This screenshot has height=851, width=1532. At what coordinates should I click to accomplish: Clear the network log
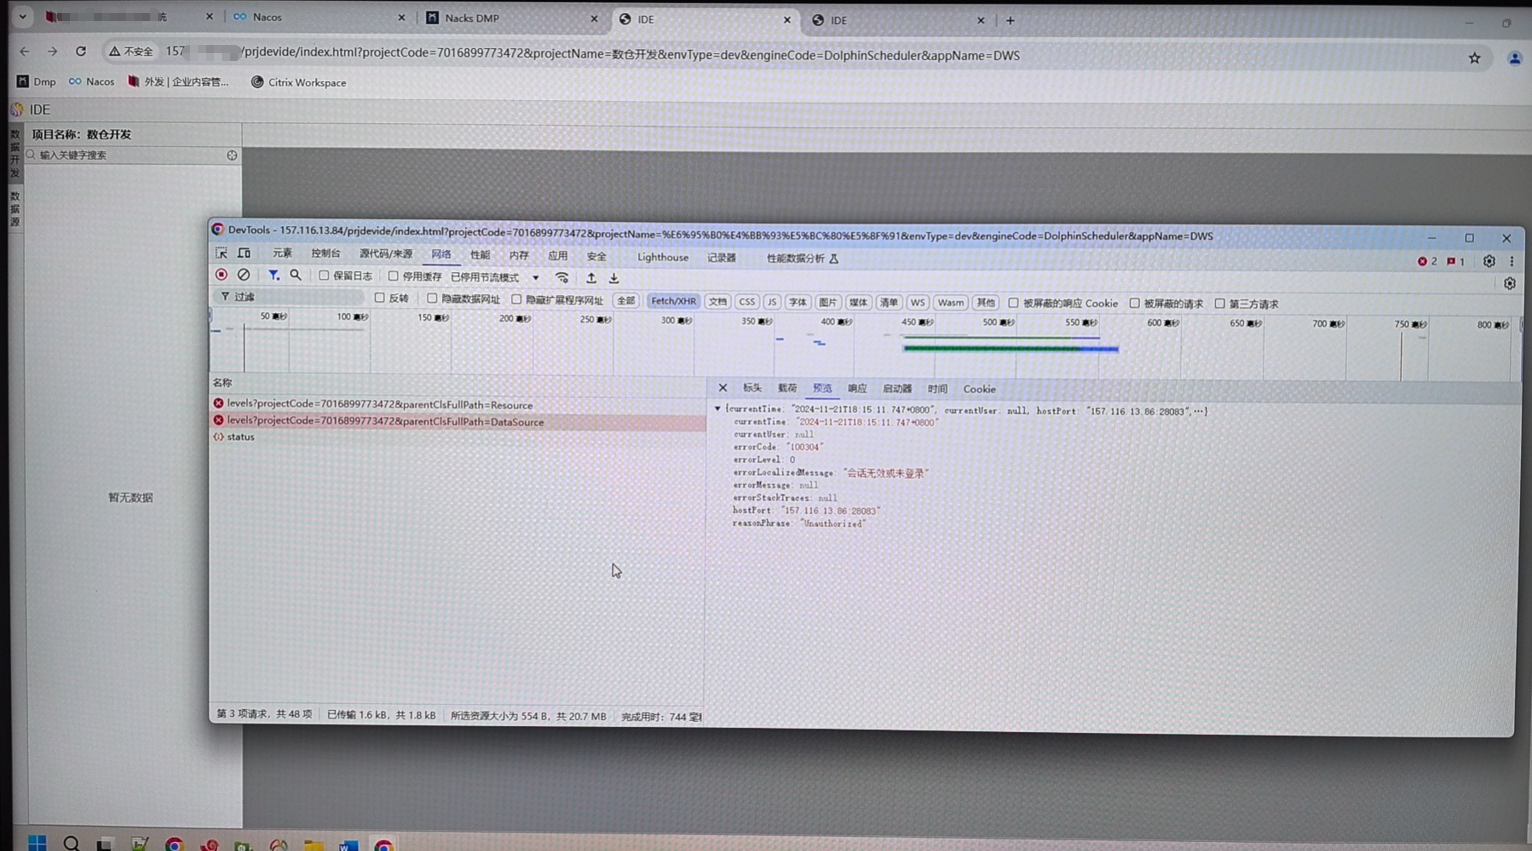[243, 275]
